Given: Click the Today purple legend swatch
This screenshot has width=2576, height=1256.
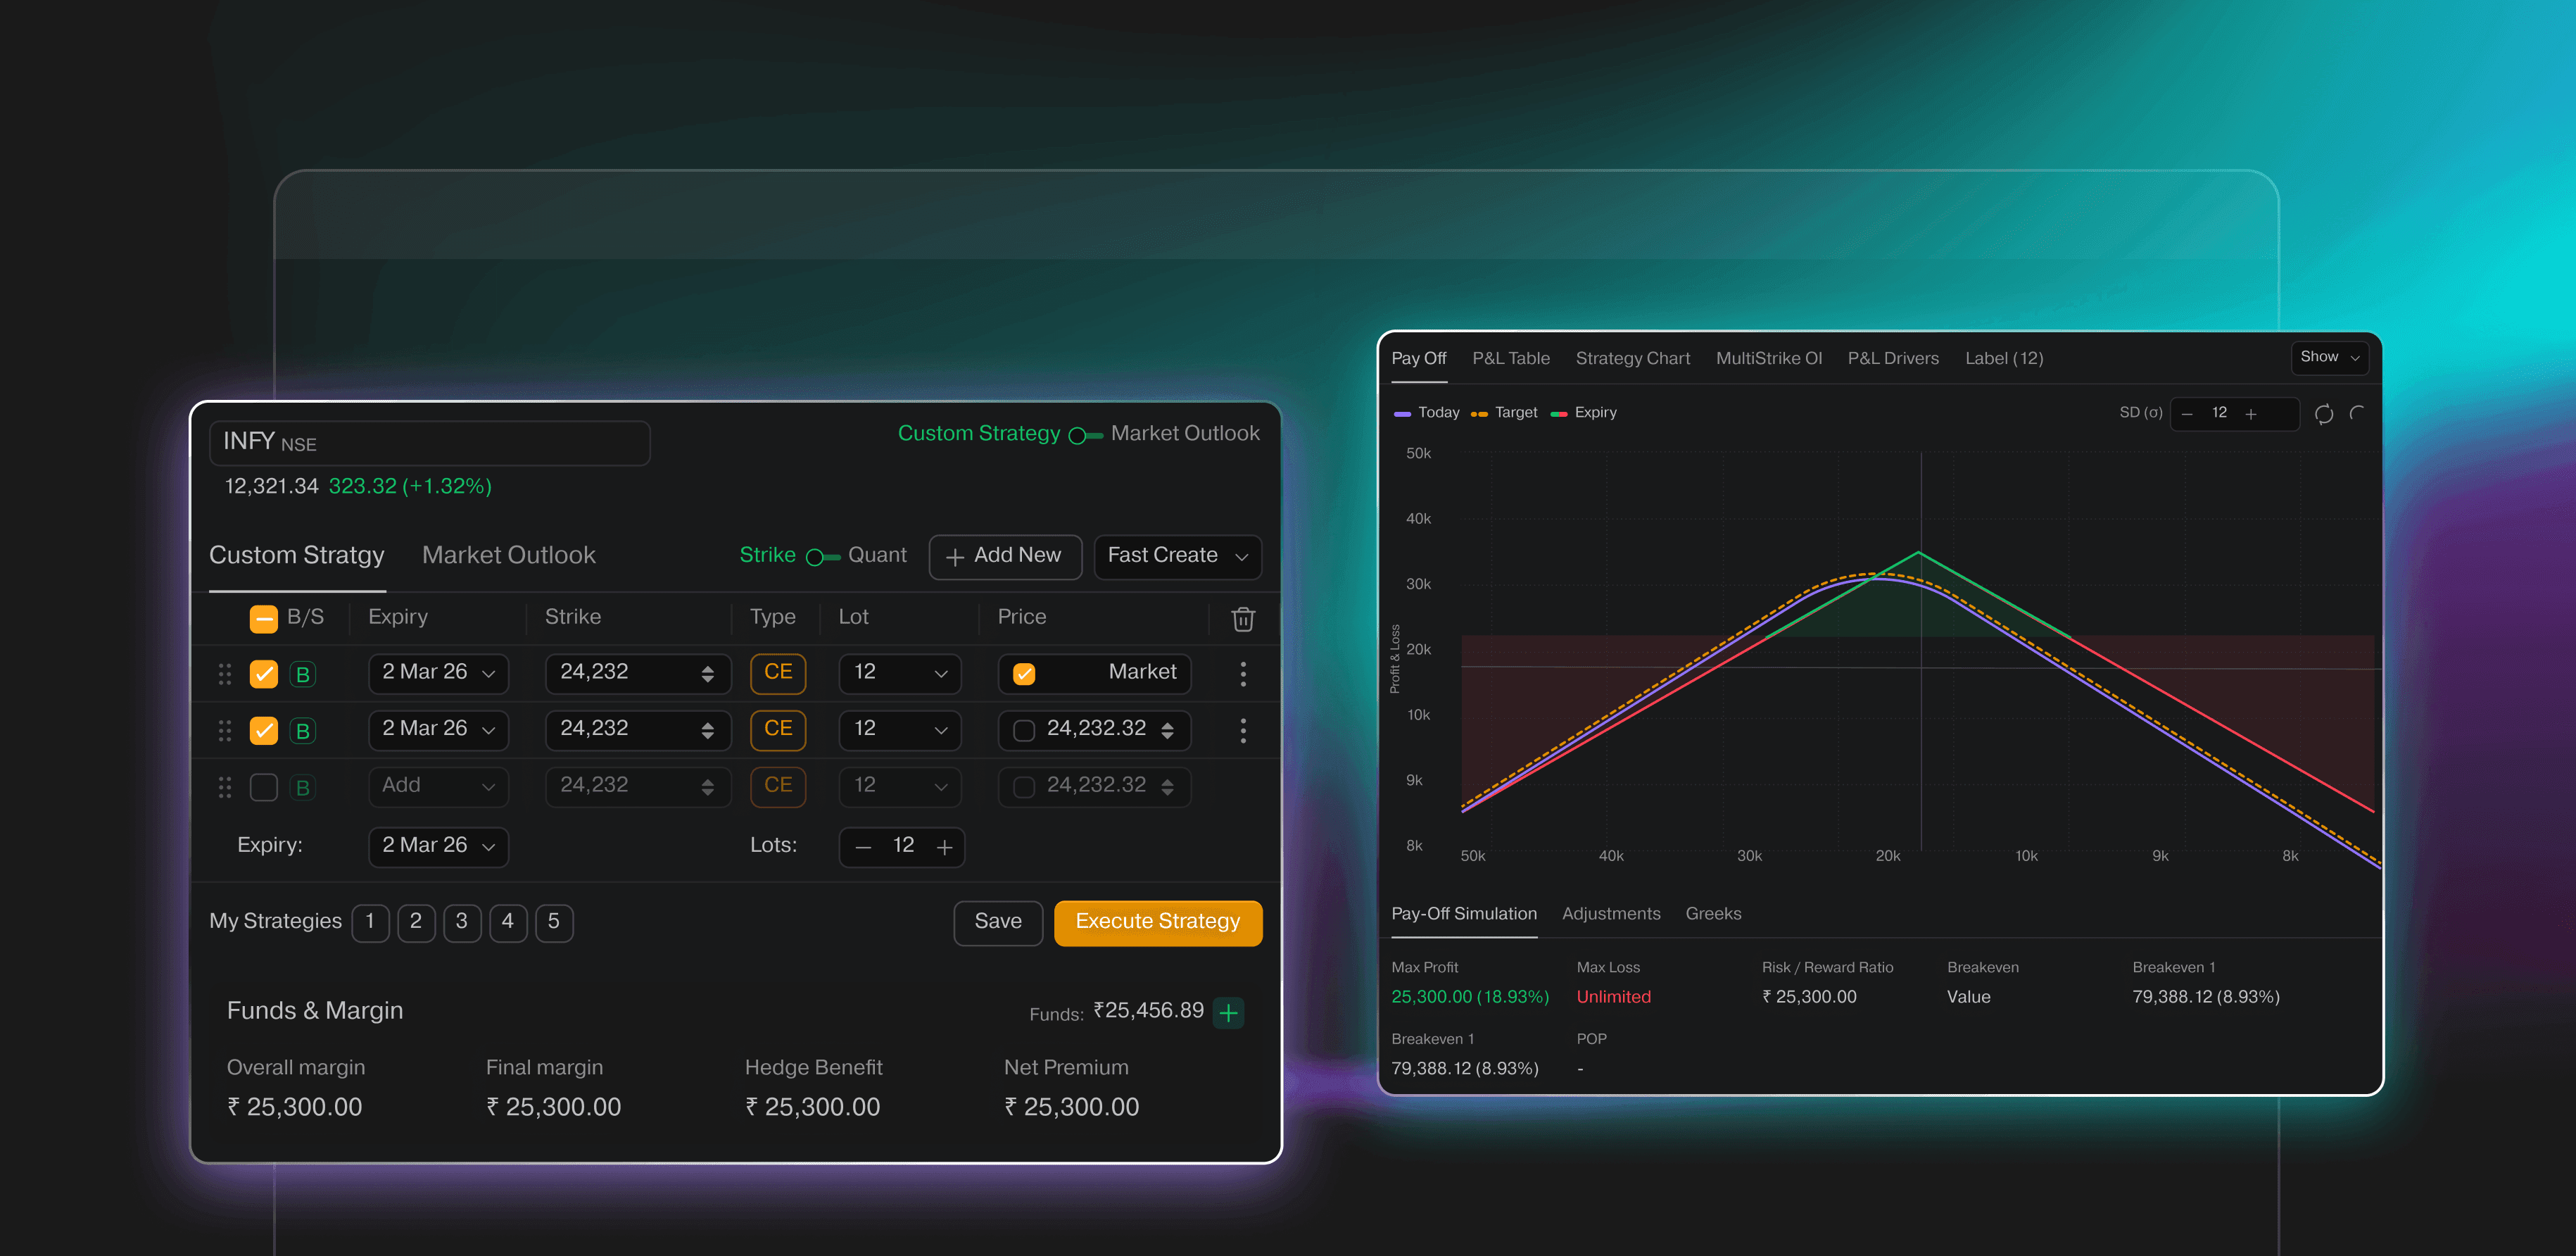Looking at the screenshot, I should [x=1402, y=414].
